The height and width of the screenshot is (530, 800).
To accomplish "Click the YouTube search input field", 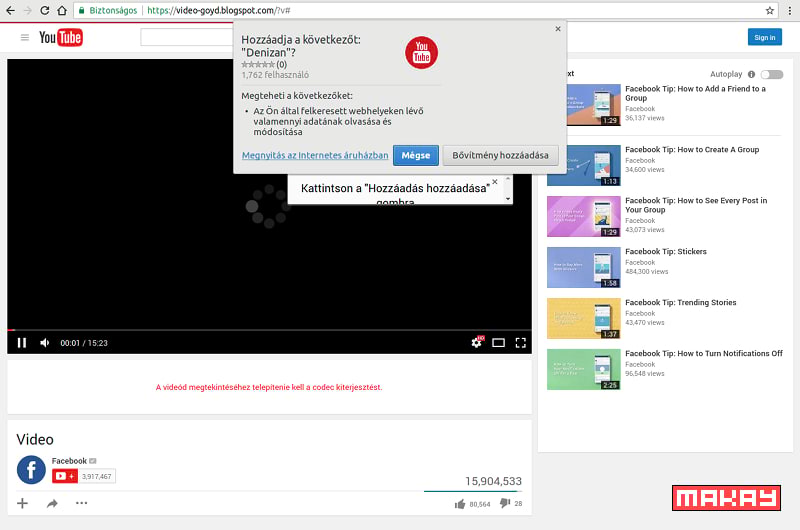I will pos(187,37).
